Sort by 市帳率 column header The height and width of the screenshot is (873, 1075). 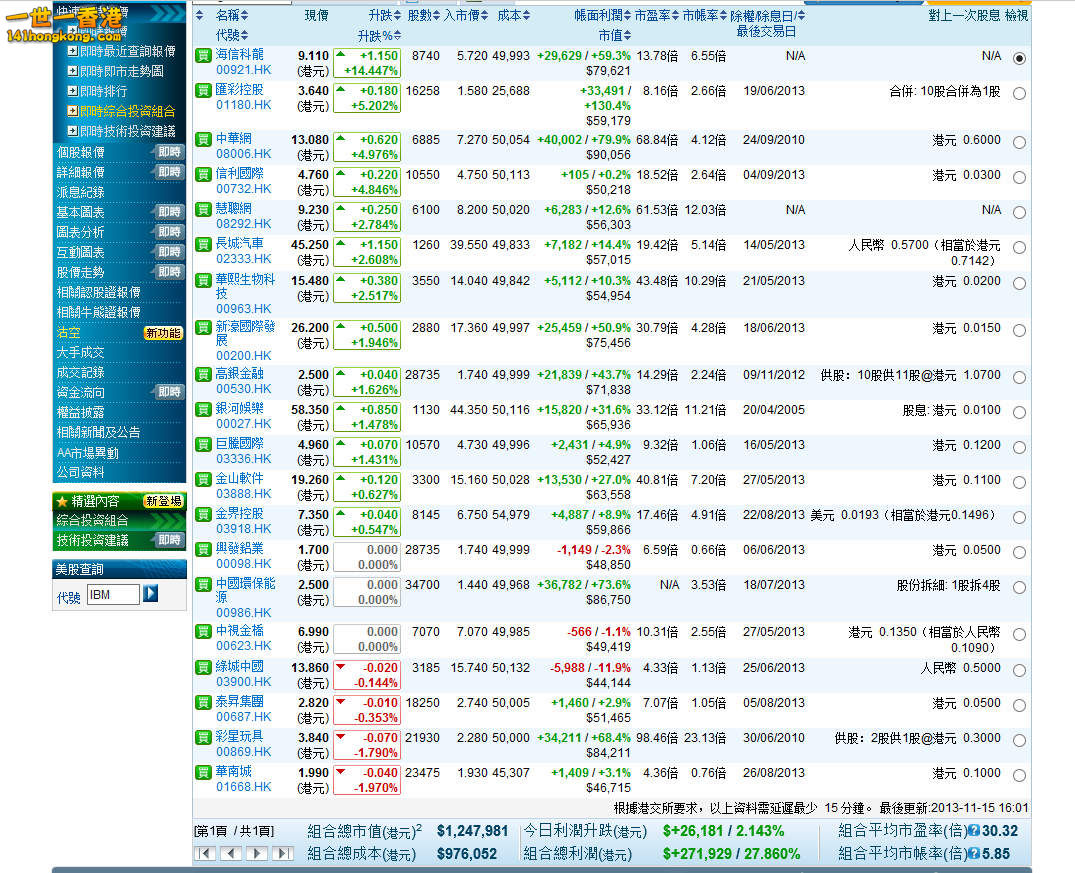705,15
